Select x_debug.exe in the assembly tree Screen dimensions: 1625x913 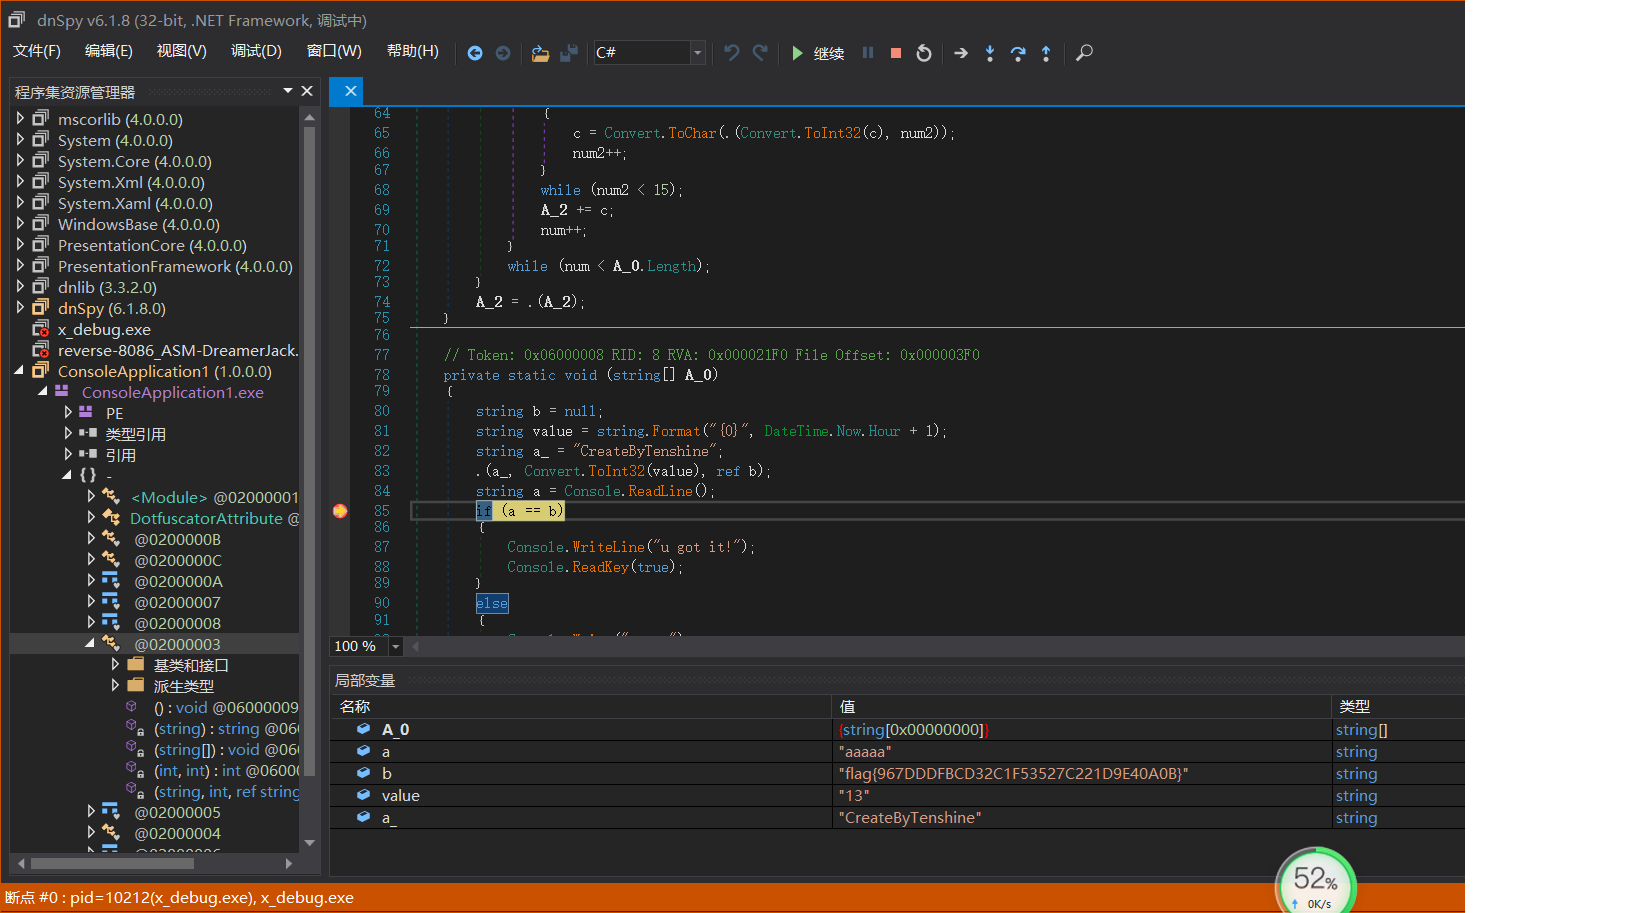[104, 329]
